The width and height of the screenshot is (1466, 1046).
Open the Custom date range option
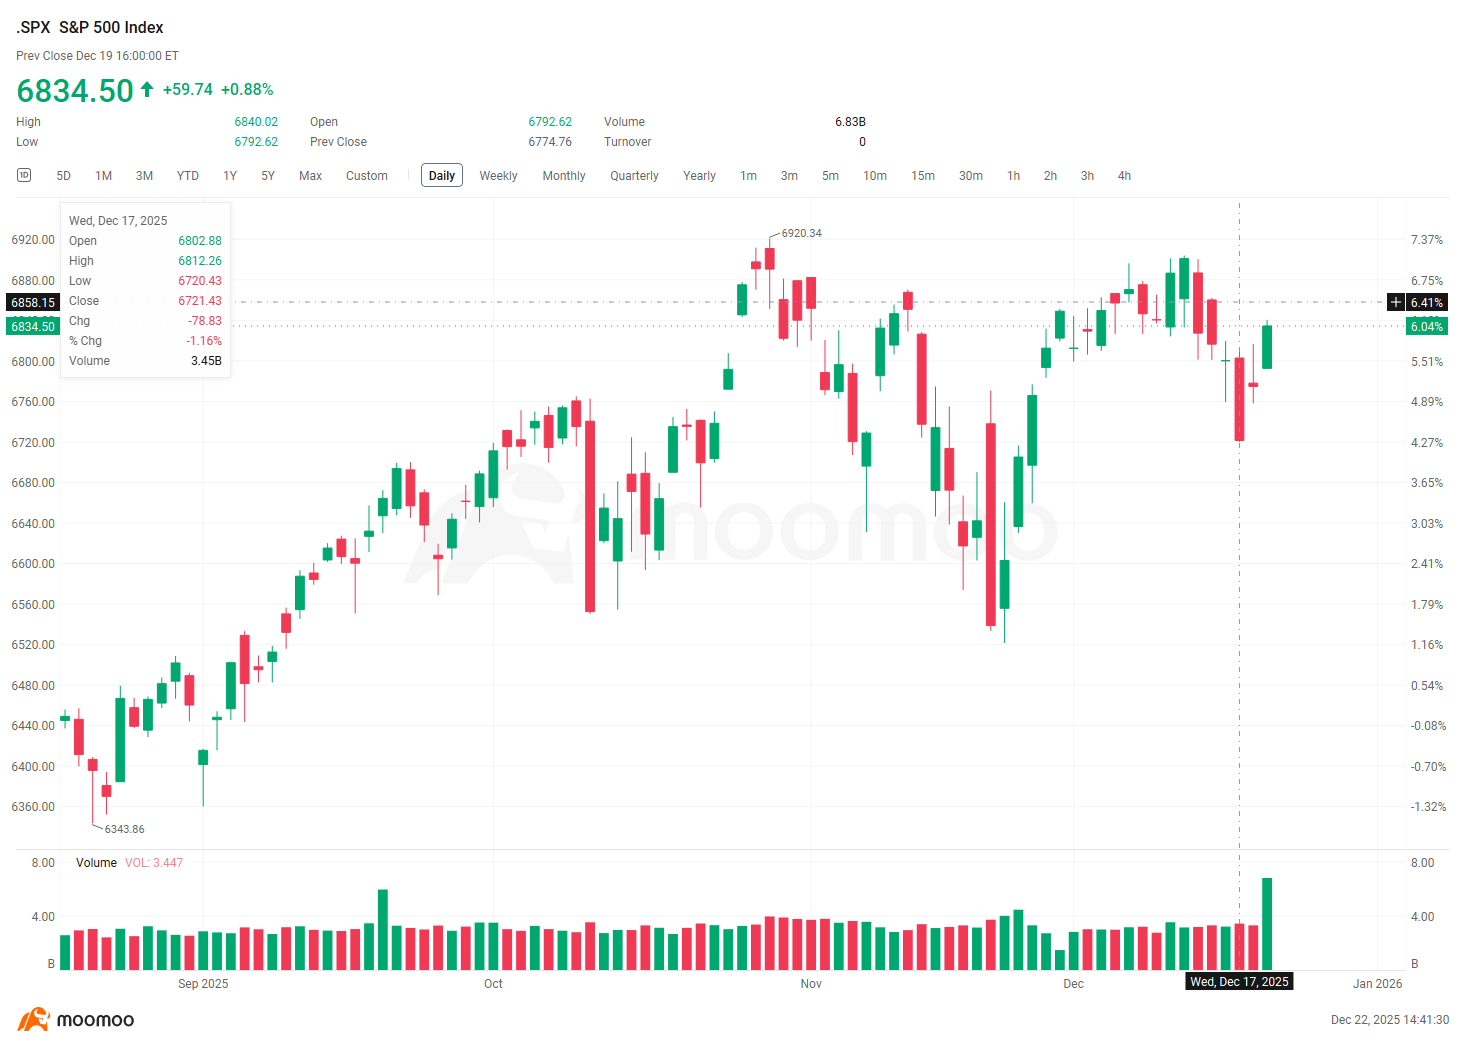click(x=367, y=176)
